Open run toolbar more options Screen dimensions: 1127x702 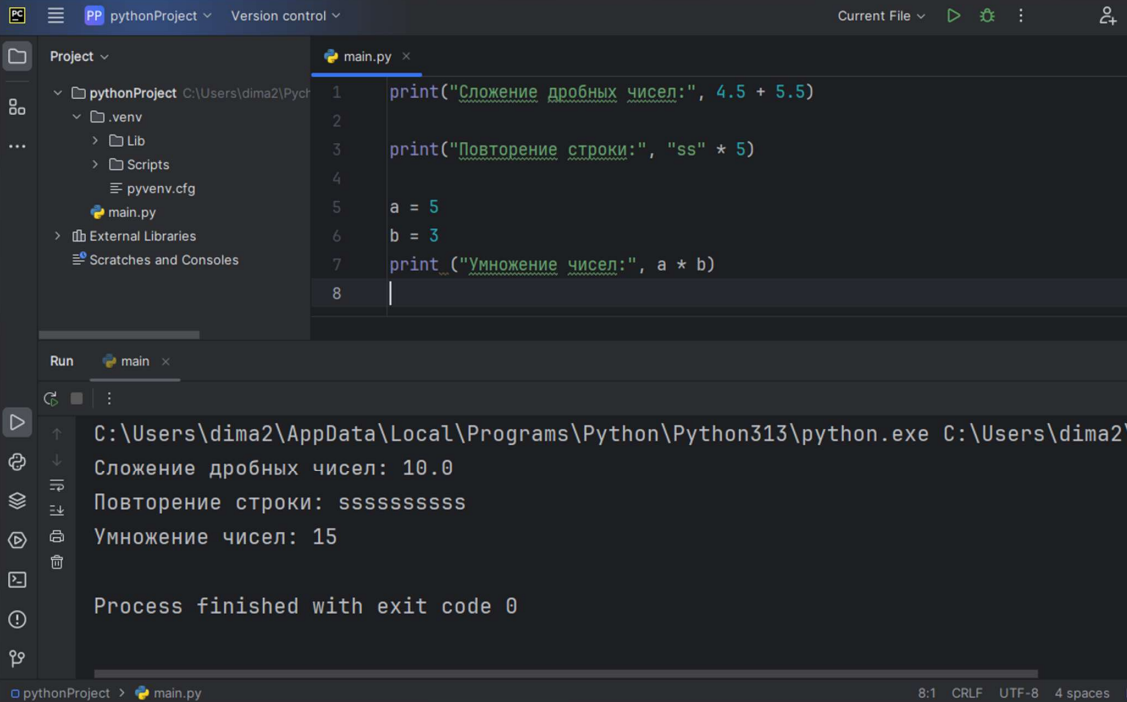109,399
